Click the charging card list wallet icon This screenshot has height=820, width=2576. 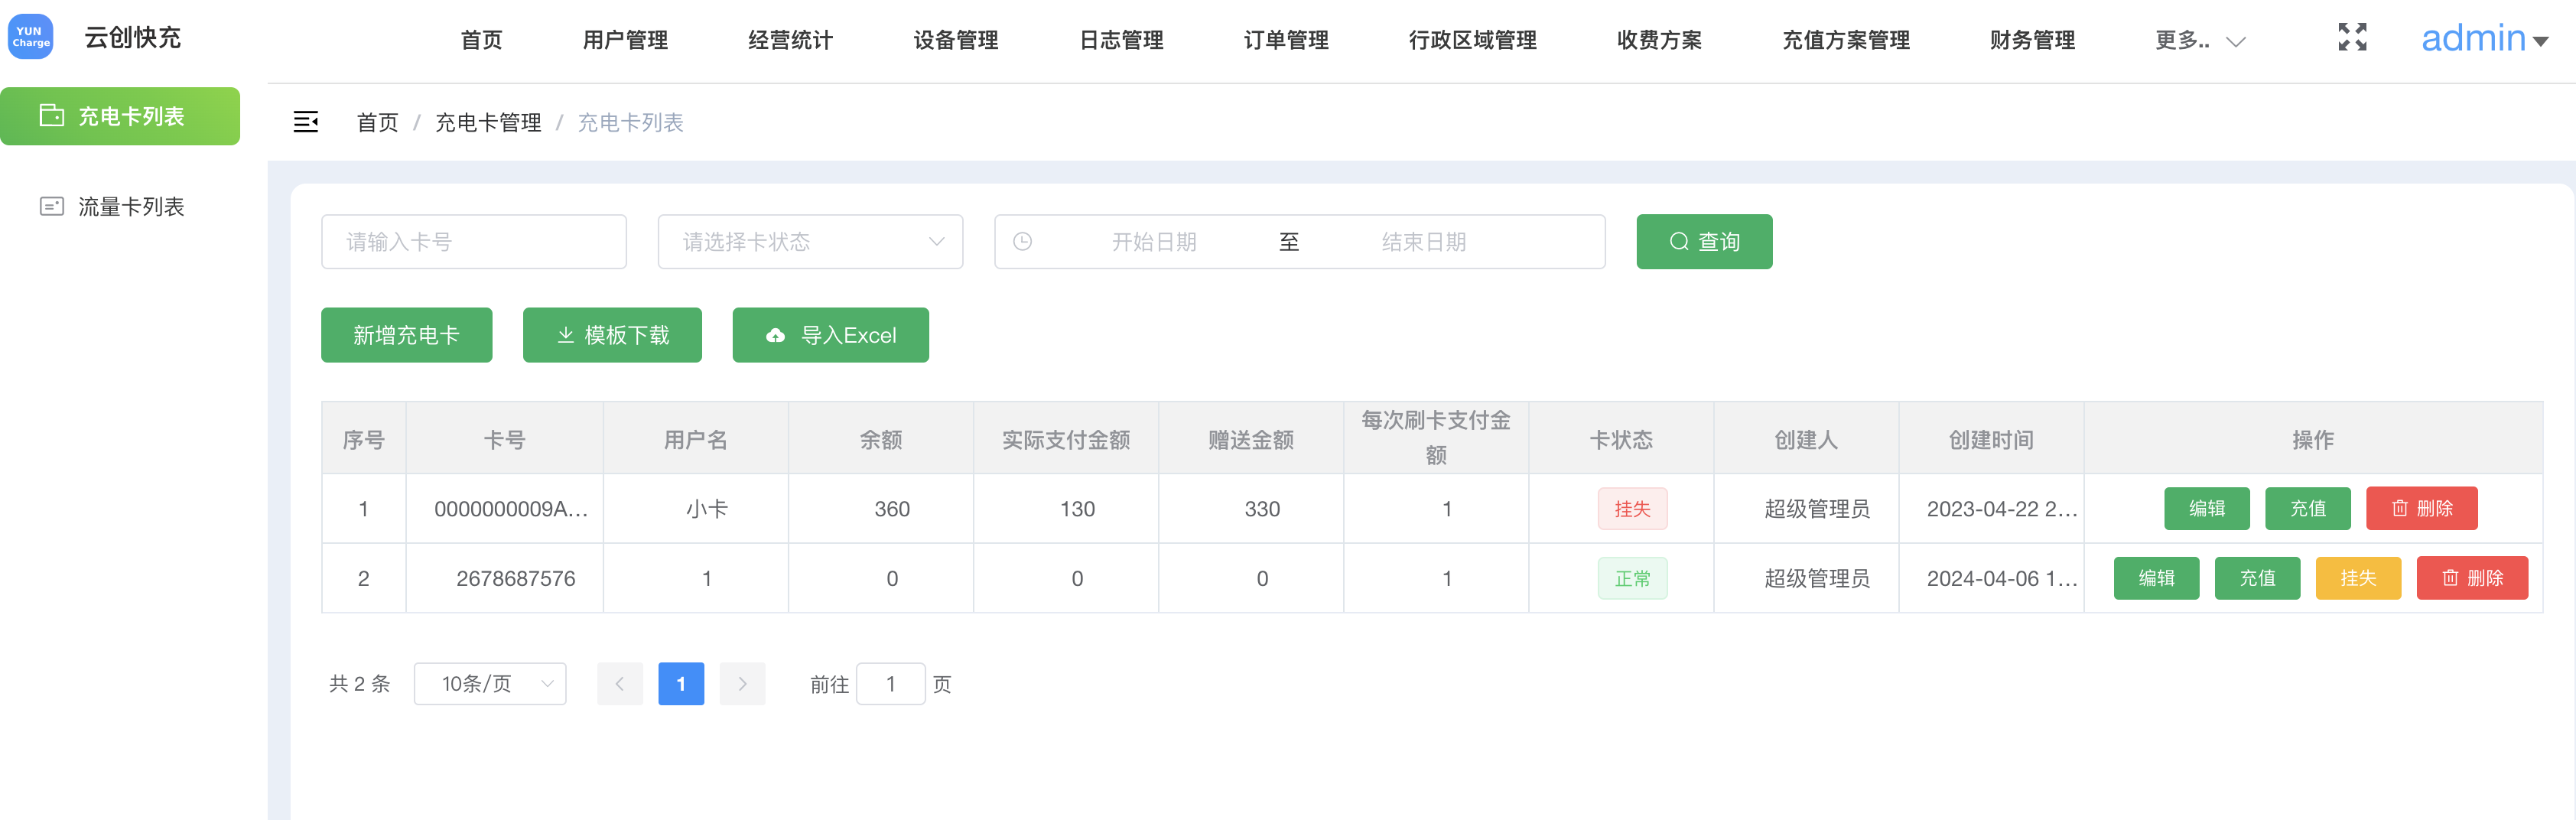click(x=51, y=115)
